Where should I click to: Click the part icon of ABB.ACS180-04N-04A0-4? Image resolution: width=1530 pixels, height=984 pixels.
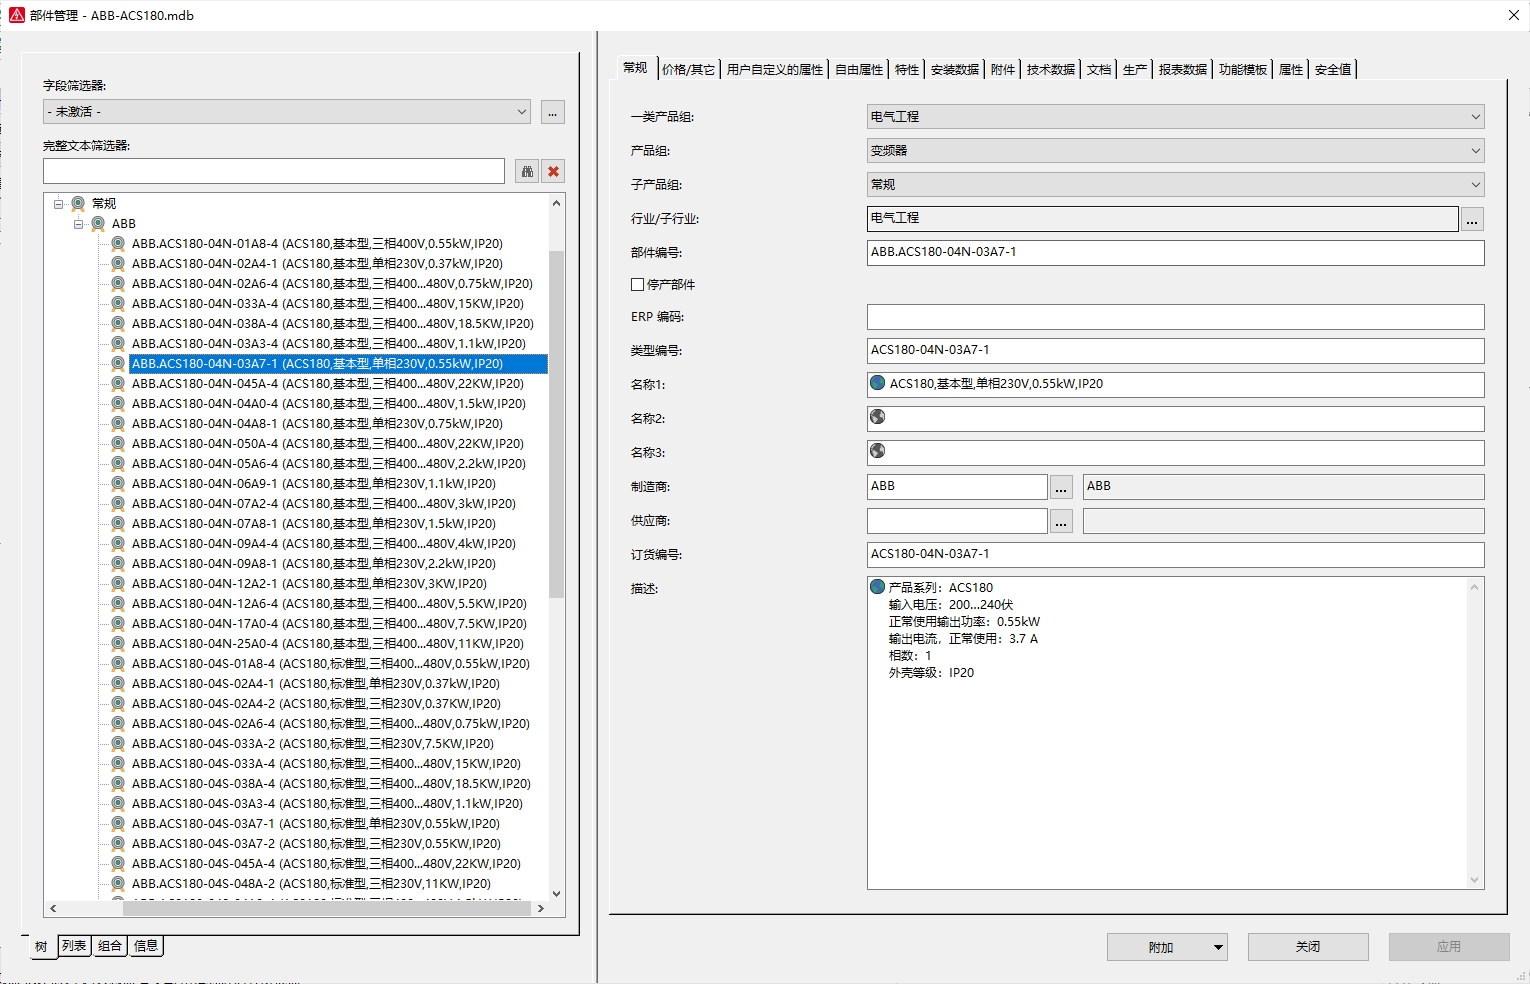[x=118, y=403]
